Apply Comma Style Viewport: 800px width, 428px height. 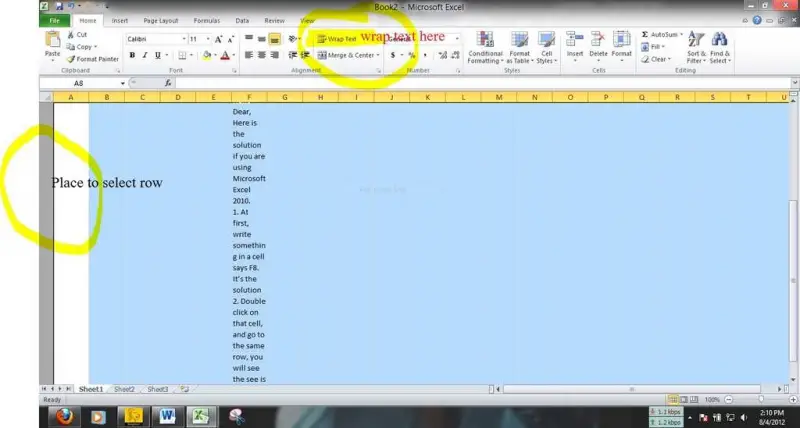click(x=425, y=55)
